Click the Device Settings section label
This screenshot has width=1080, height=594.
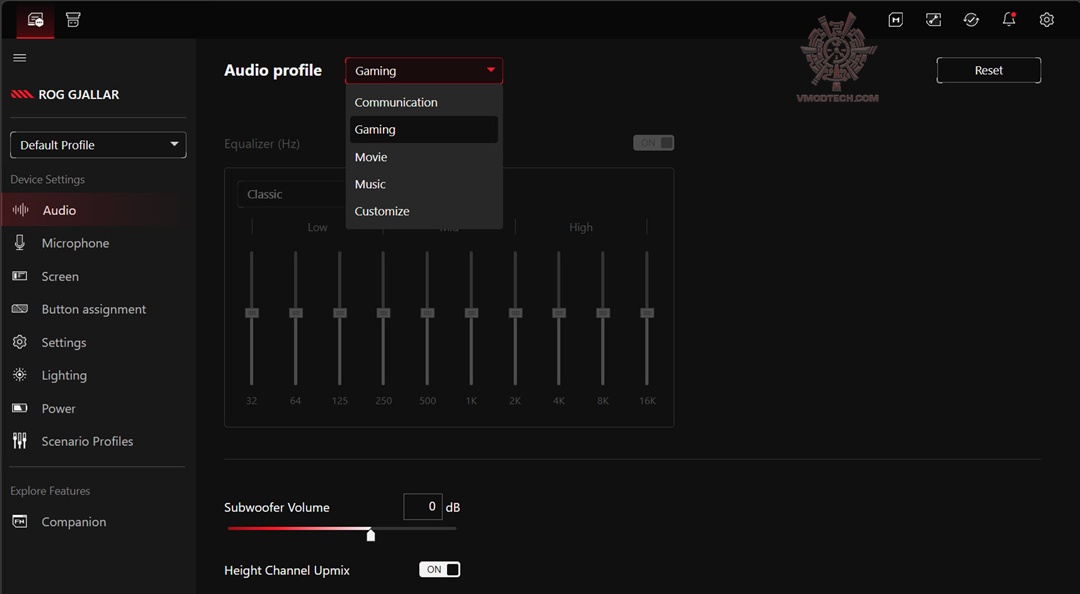48,179
